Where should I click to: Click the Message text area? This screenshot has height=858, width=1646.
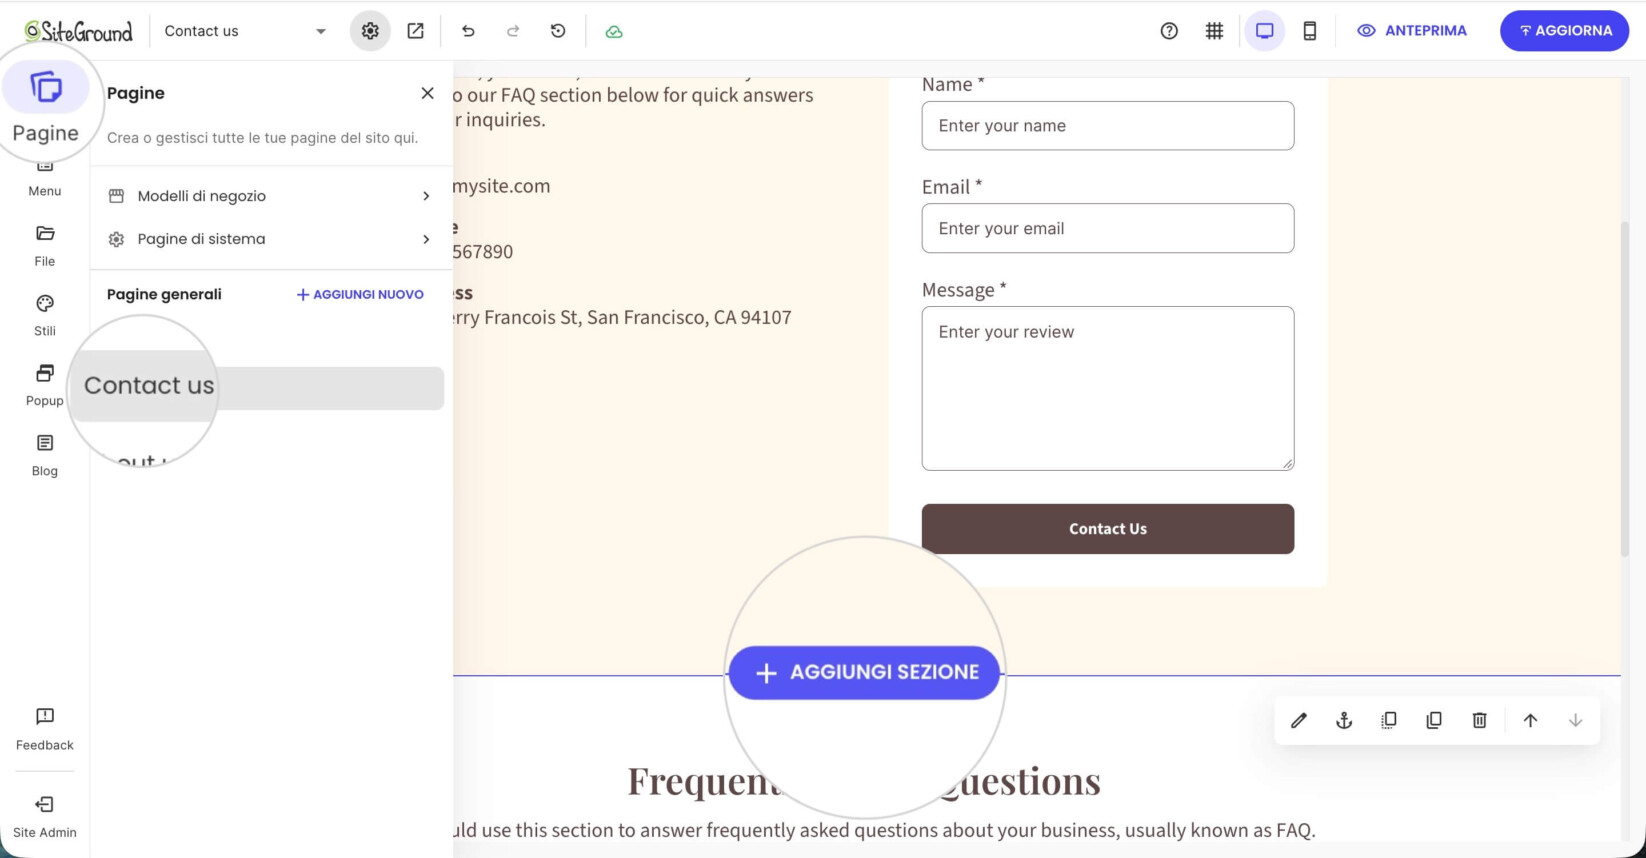1108,389
